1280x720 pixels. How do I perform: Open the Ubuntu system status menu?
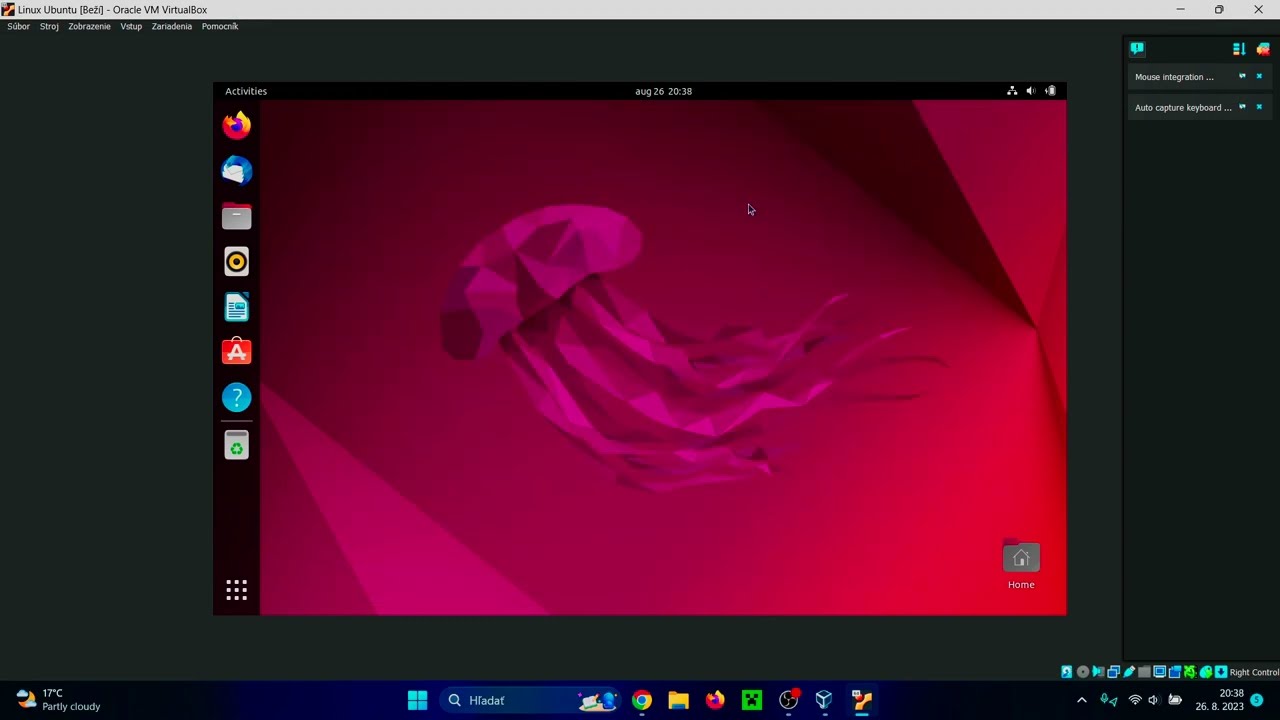1031,91
